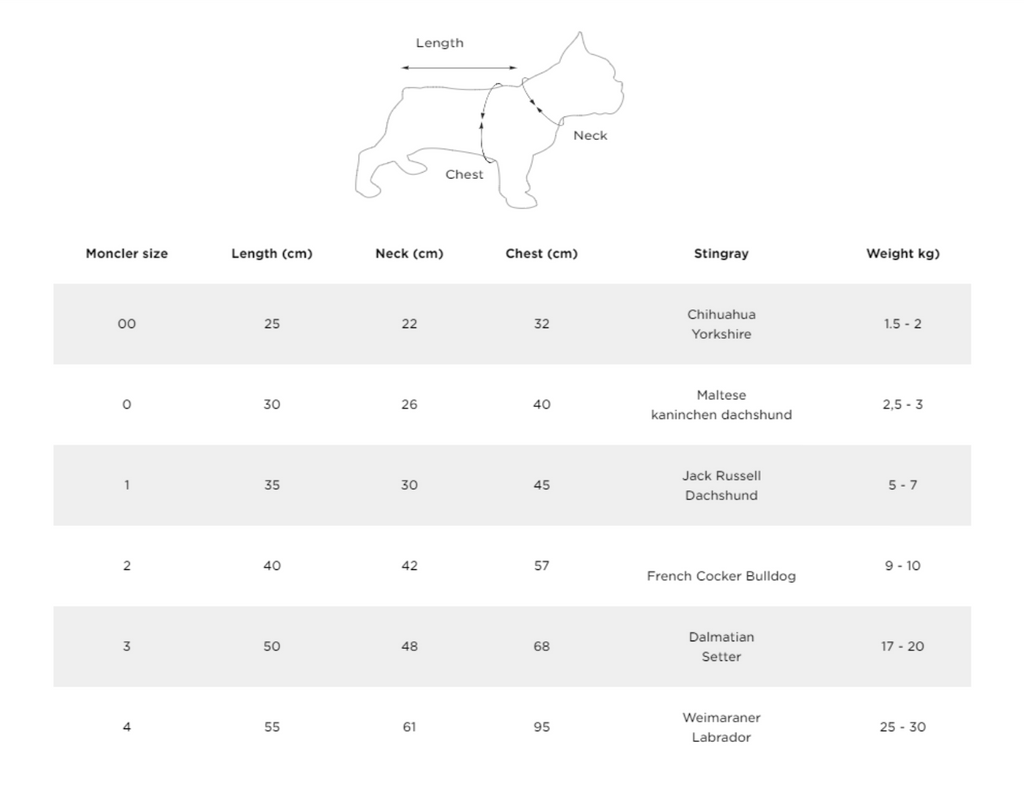Click the 1.5 - 2 weight value
Image resolution: width=1024 pixels, height=793 pixels.
coord(903,324)
